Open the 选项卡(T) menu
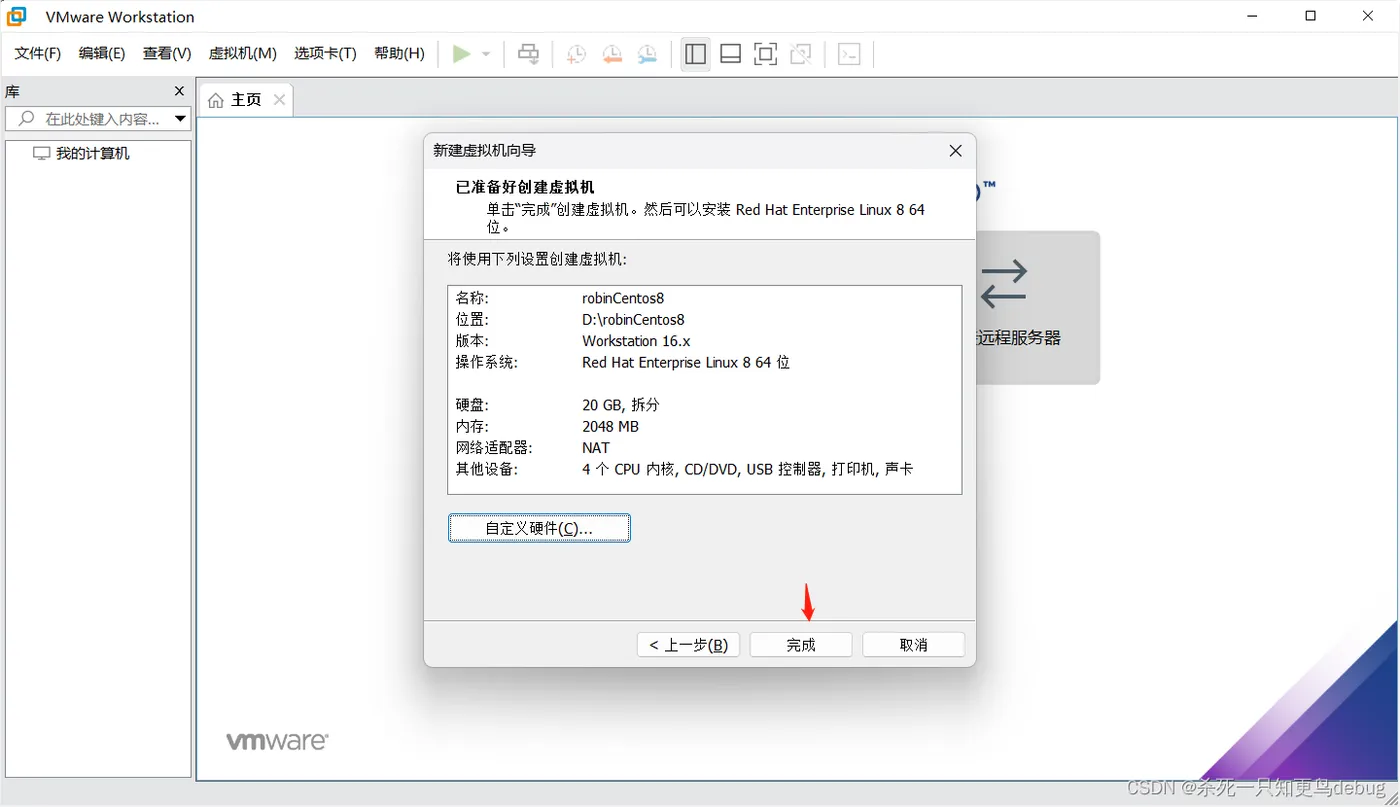 pos(325,53)
